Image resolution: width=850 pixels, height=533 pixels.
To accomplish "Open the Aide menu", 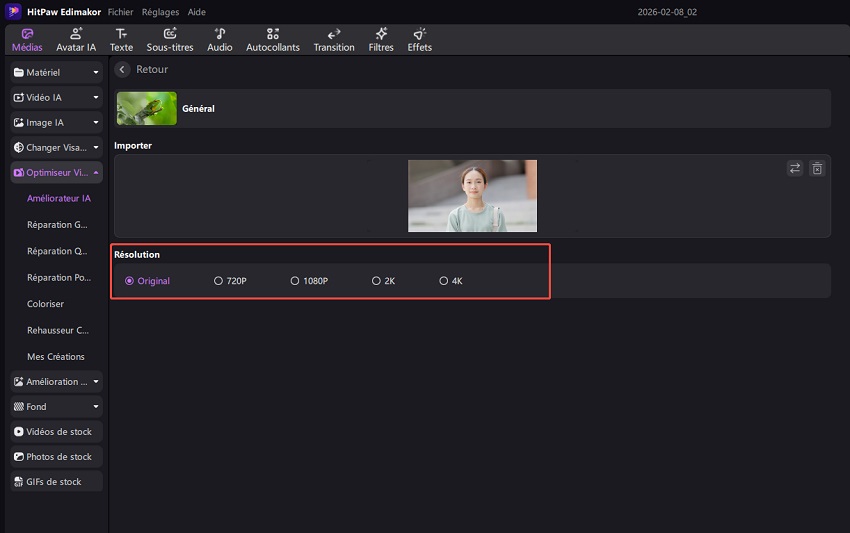I will click(x=196, y=12).
